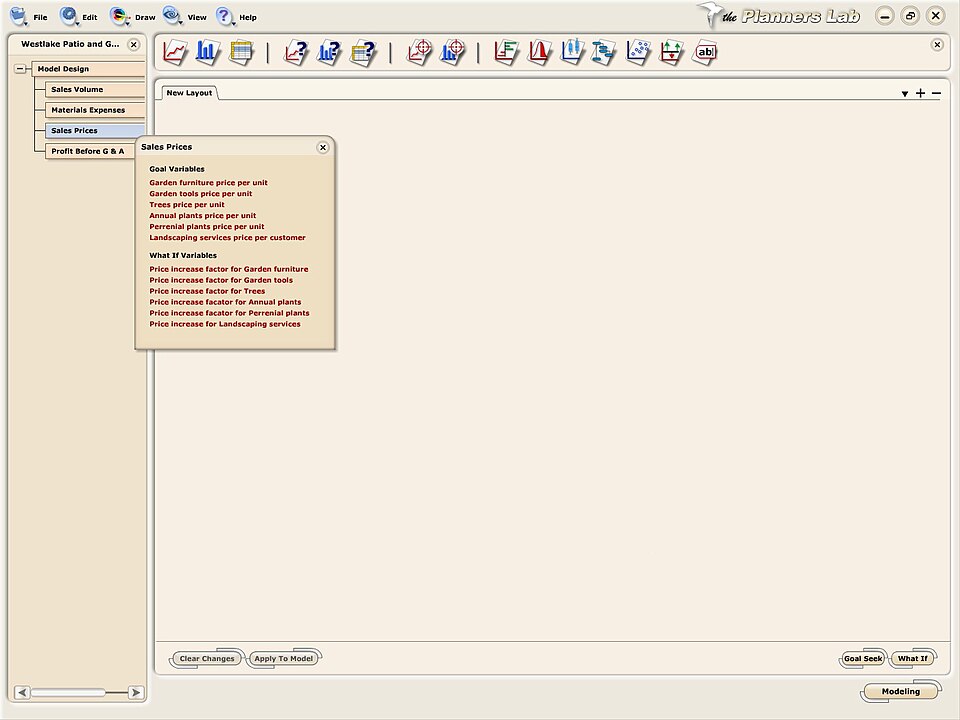The width and height of the screenshot is (960, 720).
Task: Click the View menu eye icon
Action: tap(173, 16)
